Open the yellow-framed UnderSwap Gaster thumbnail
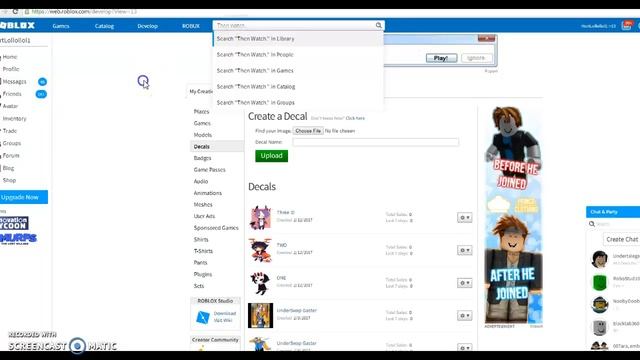This screenshot has height=360, width=640. pyautogui.click(x=260, y=316)
